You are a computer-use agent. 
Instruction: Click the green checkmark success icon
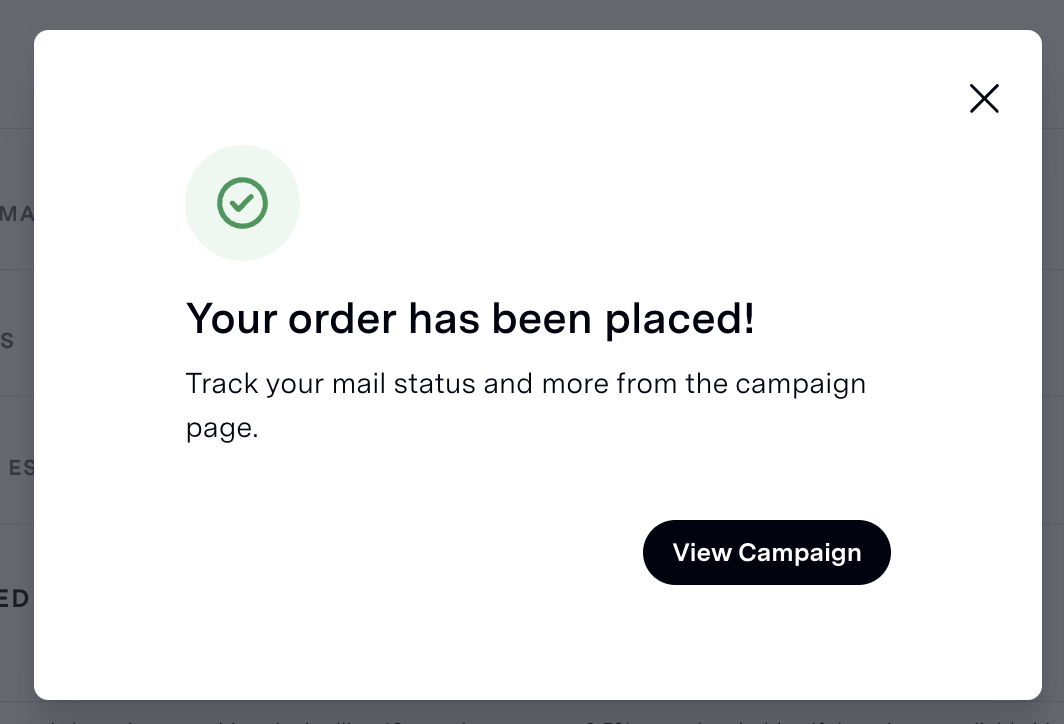(242, 203)
